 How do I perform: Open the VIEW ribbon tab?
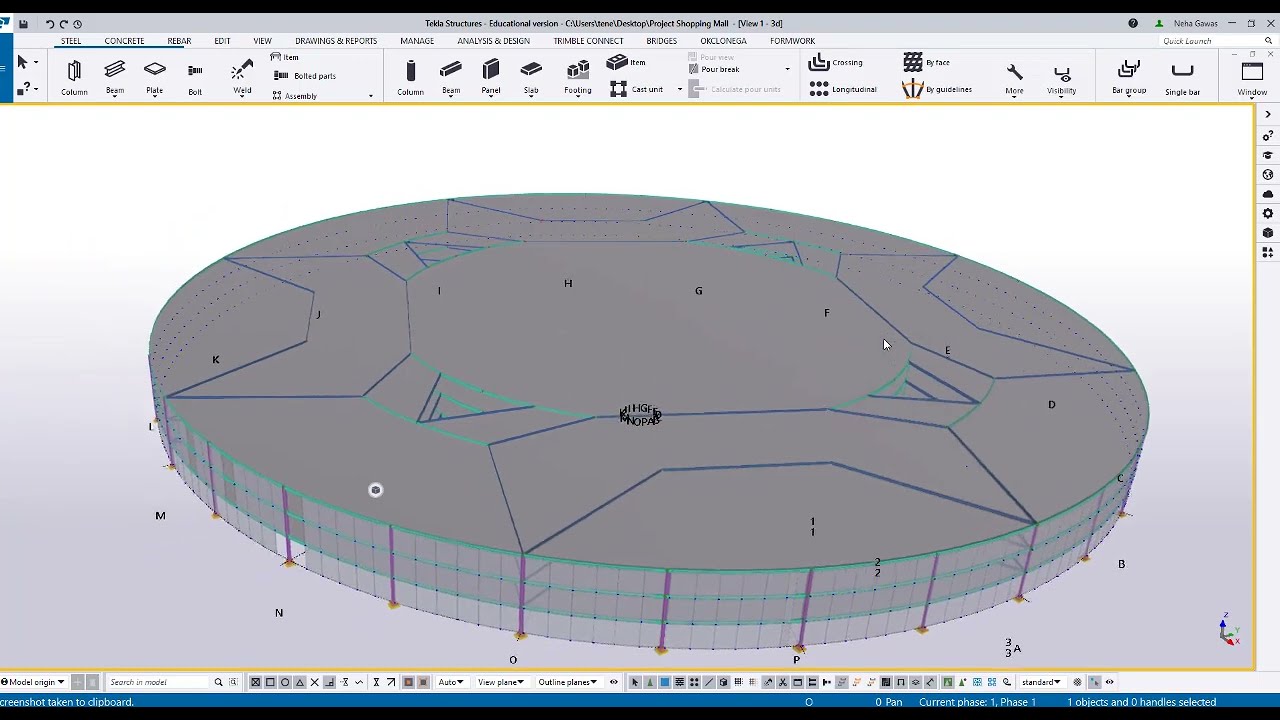[x=262, y=41]
